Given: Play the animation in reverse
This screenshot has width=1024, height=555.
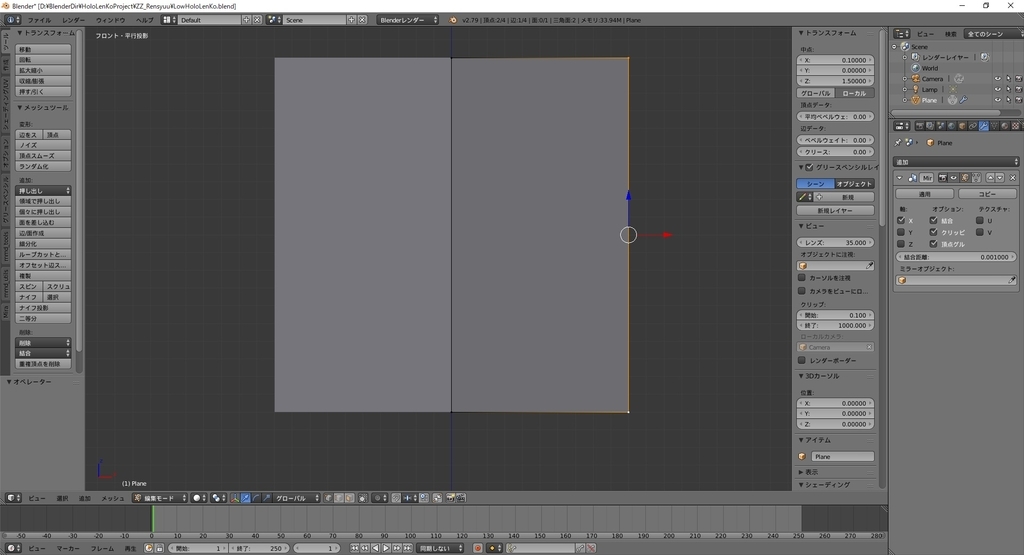Looking at the screenshot, I should pos(376,548).
